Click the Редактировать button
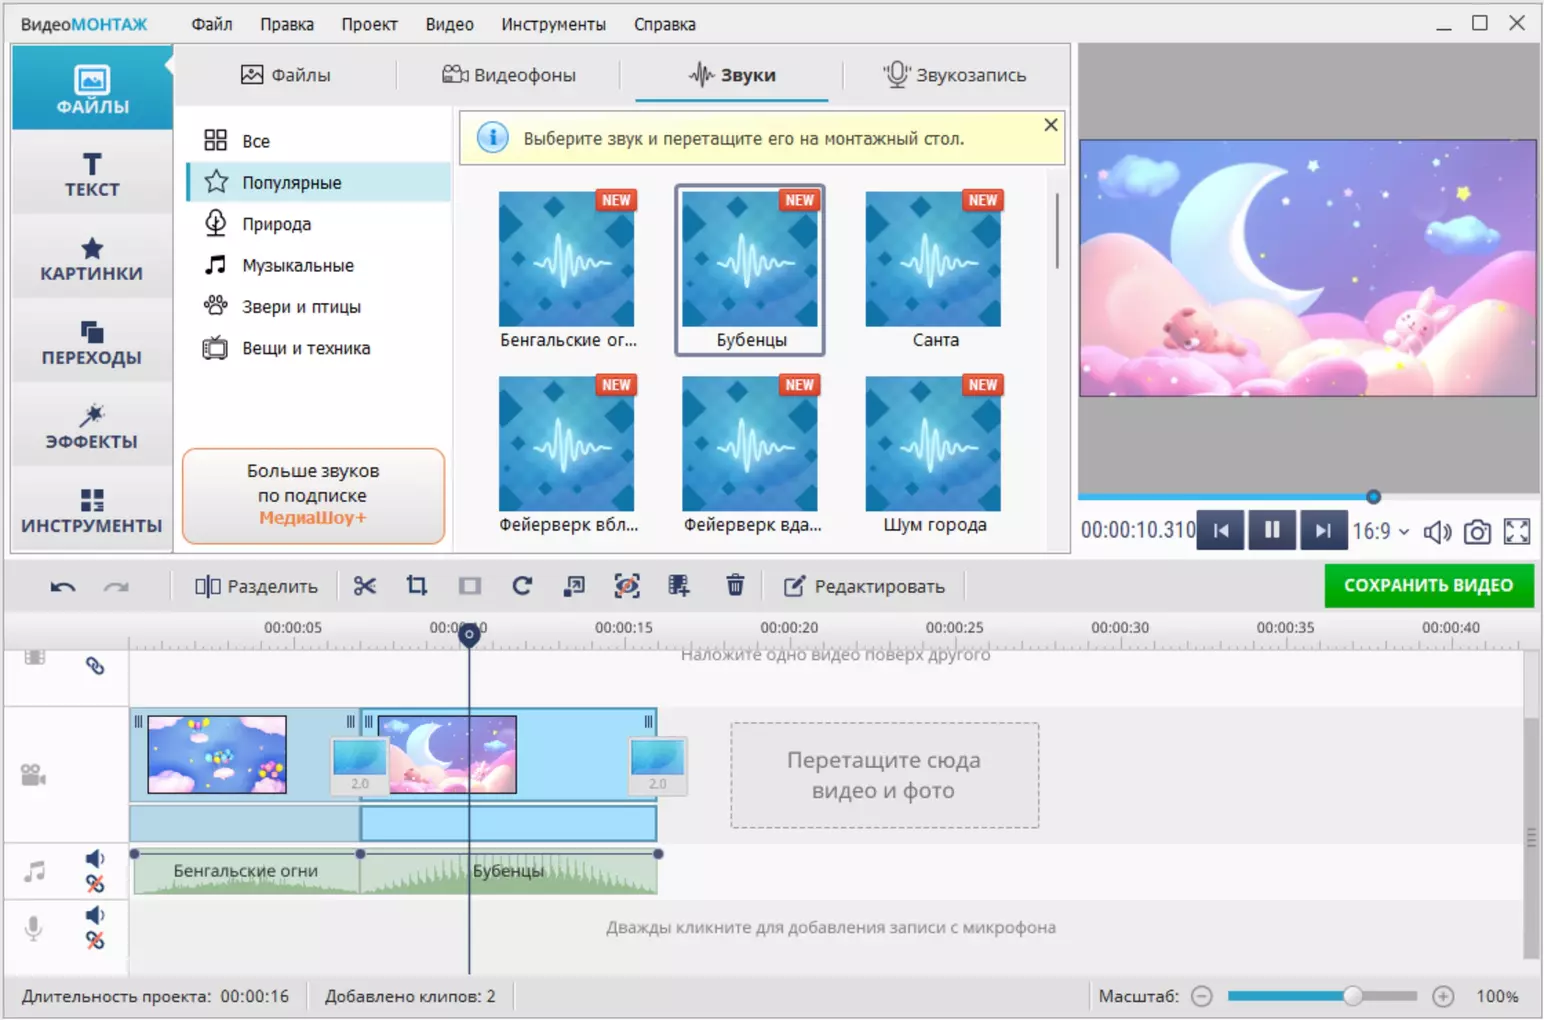The width and height of the screenshot is (1544, 1020). [864, 586]
